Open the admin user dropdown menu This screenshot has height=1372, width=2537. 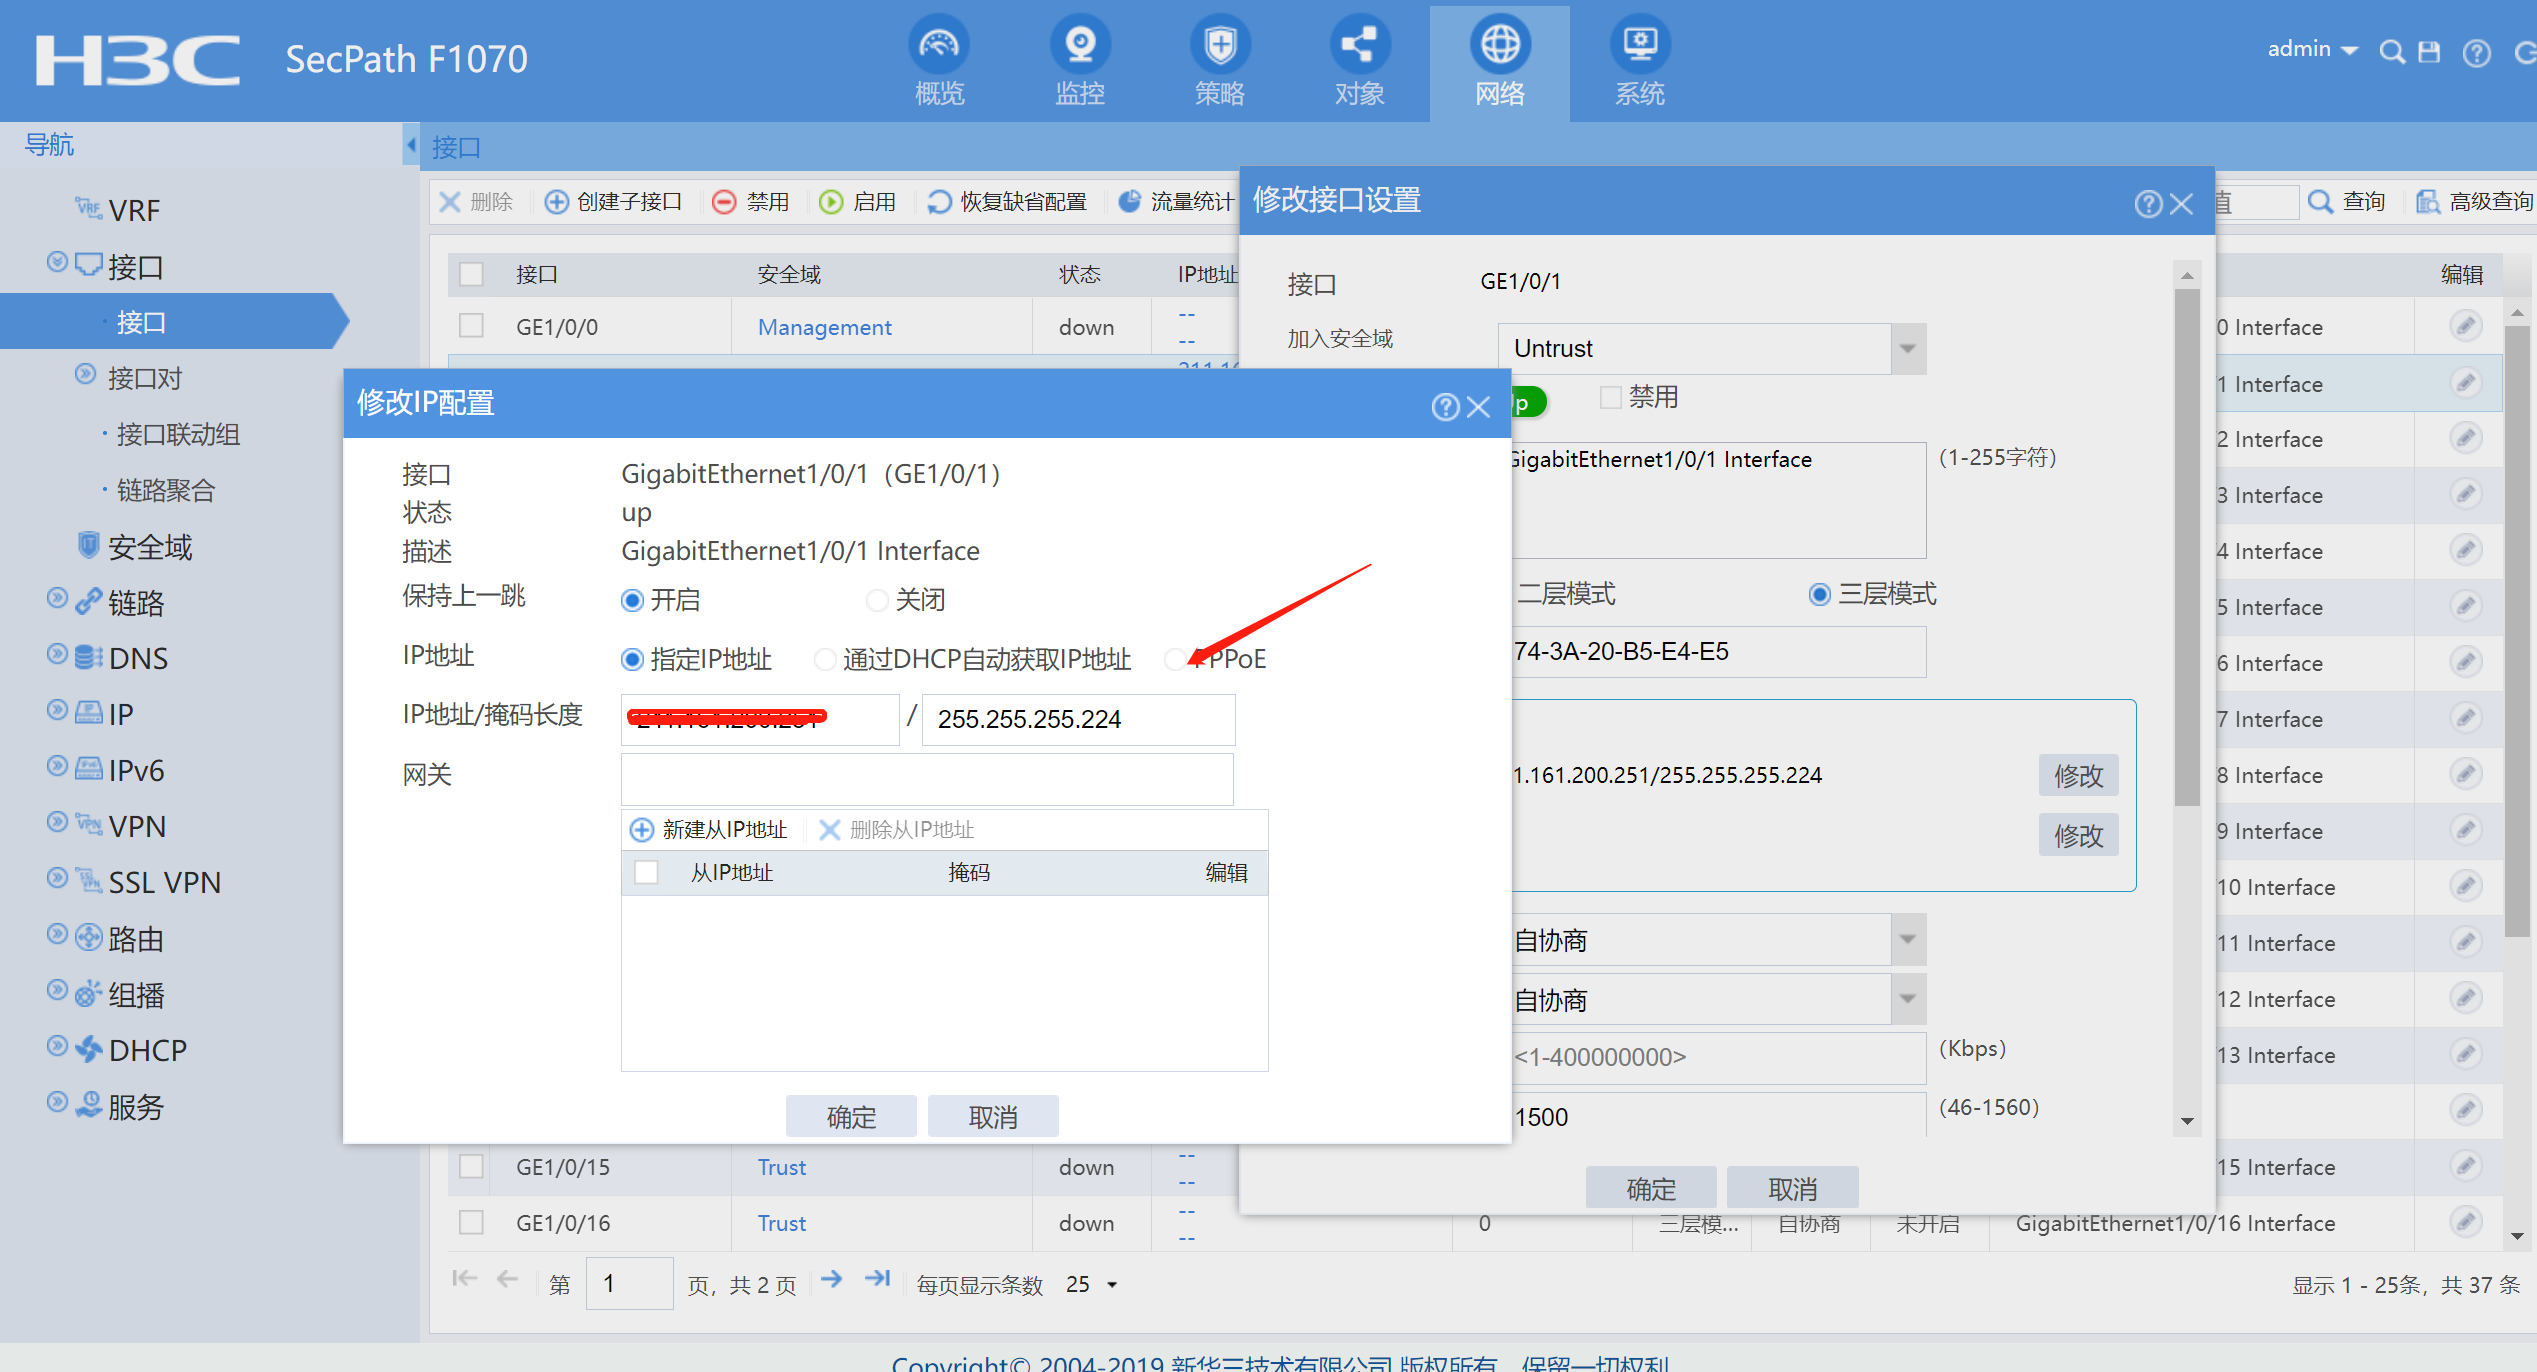tap(2311, 50)
